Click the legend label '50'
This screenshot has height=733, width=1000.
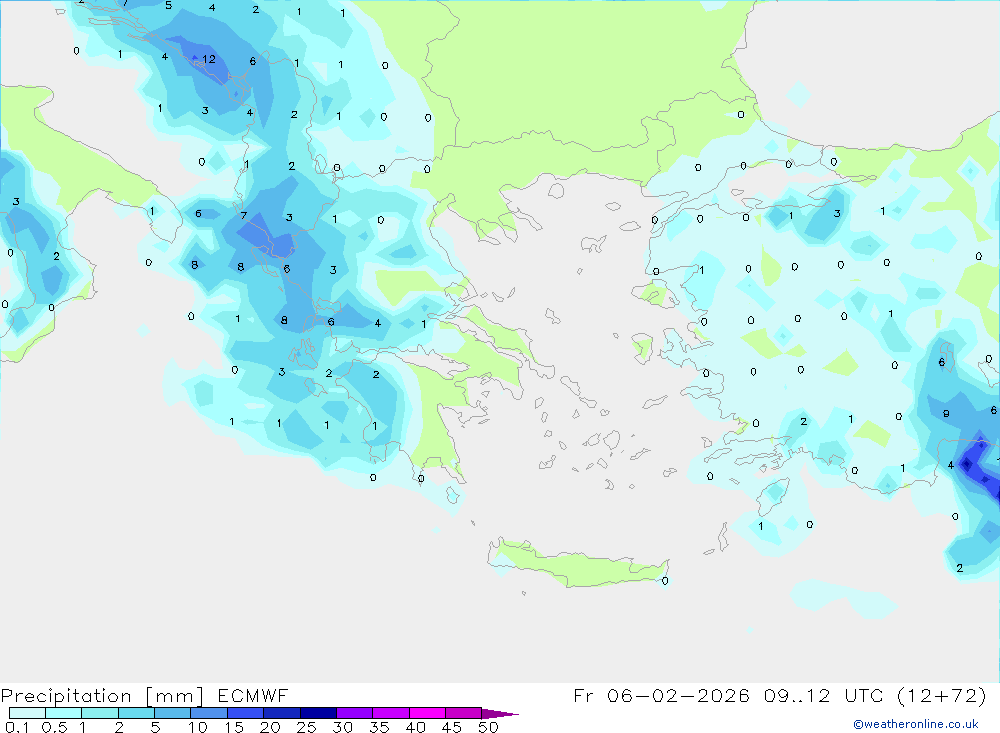pyautogui.click(x=488, y=727)
